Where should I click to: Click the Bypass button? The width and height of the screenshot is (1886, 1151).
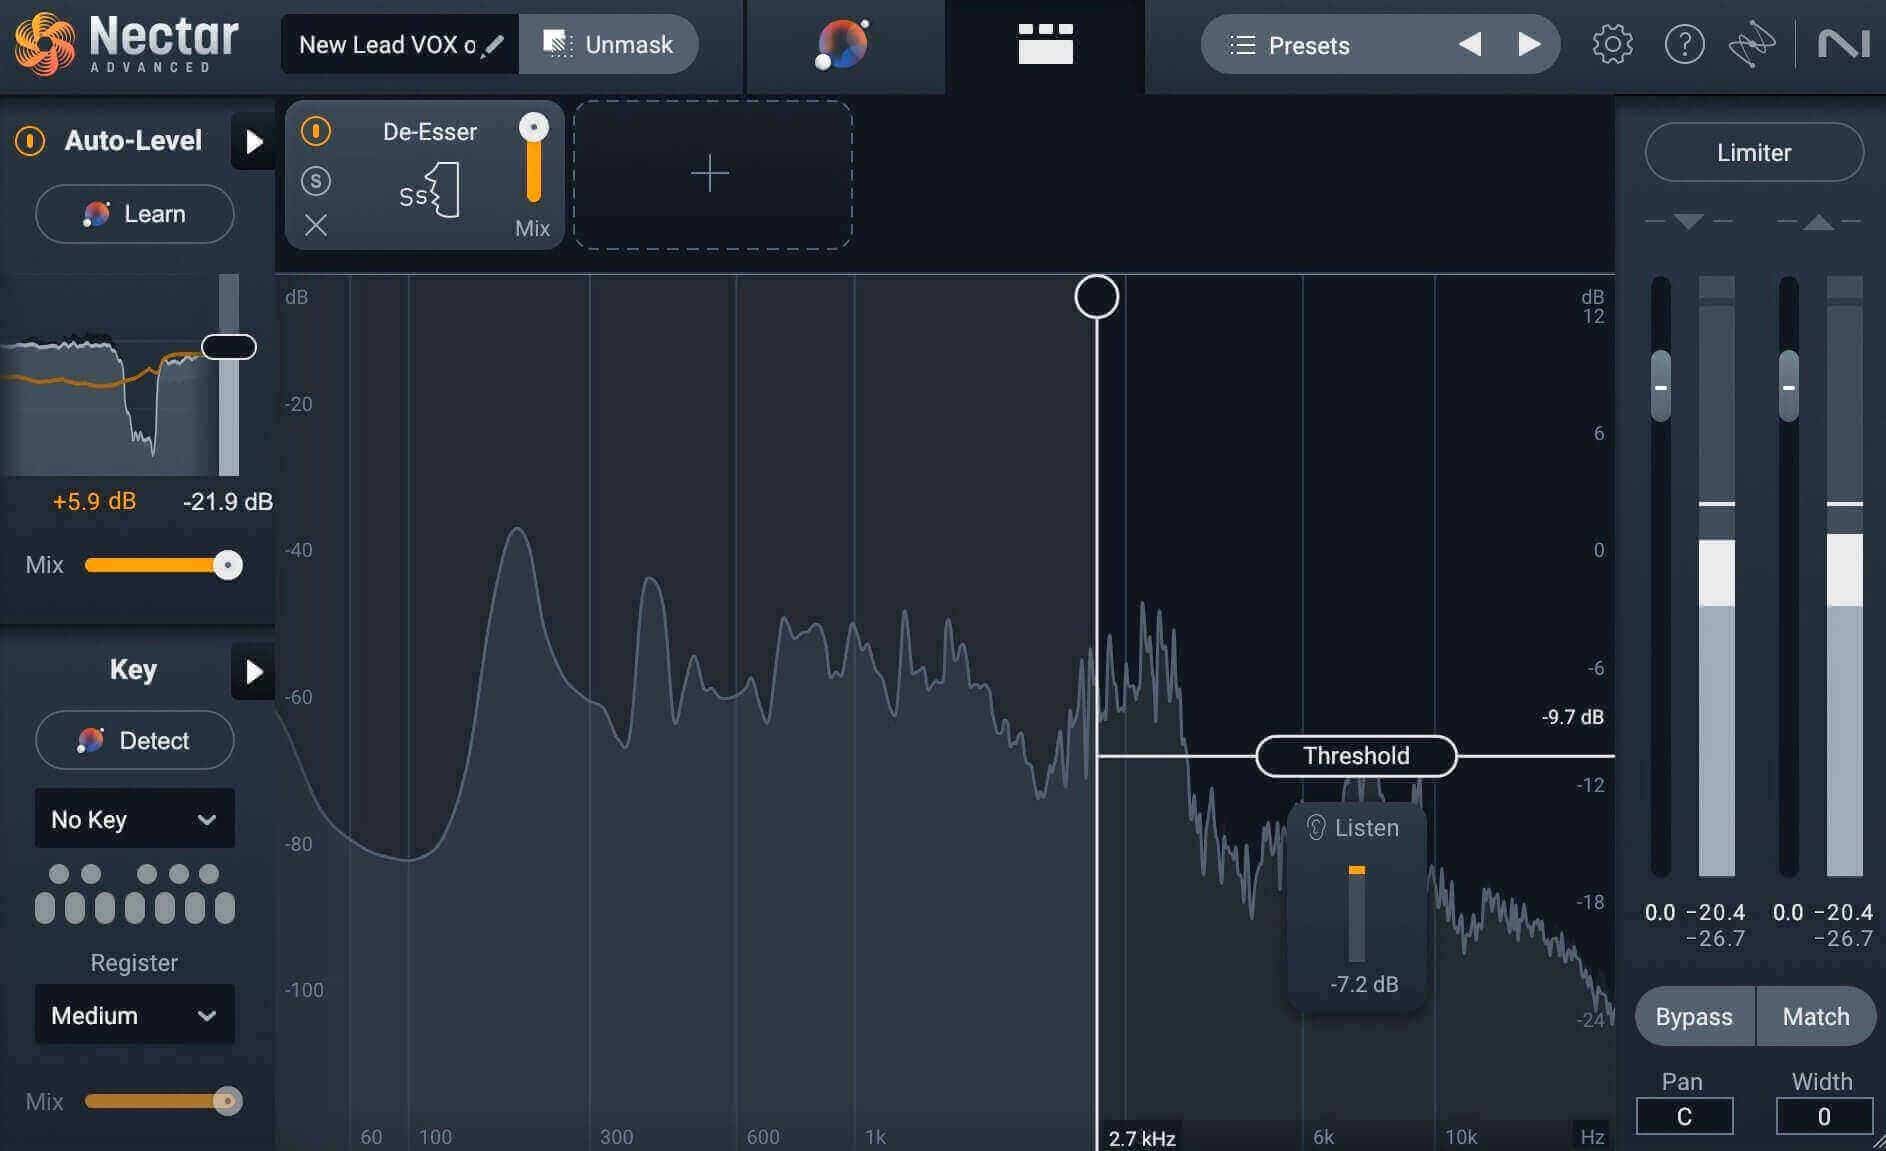click(x=1694, y=1016)
